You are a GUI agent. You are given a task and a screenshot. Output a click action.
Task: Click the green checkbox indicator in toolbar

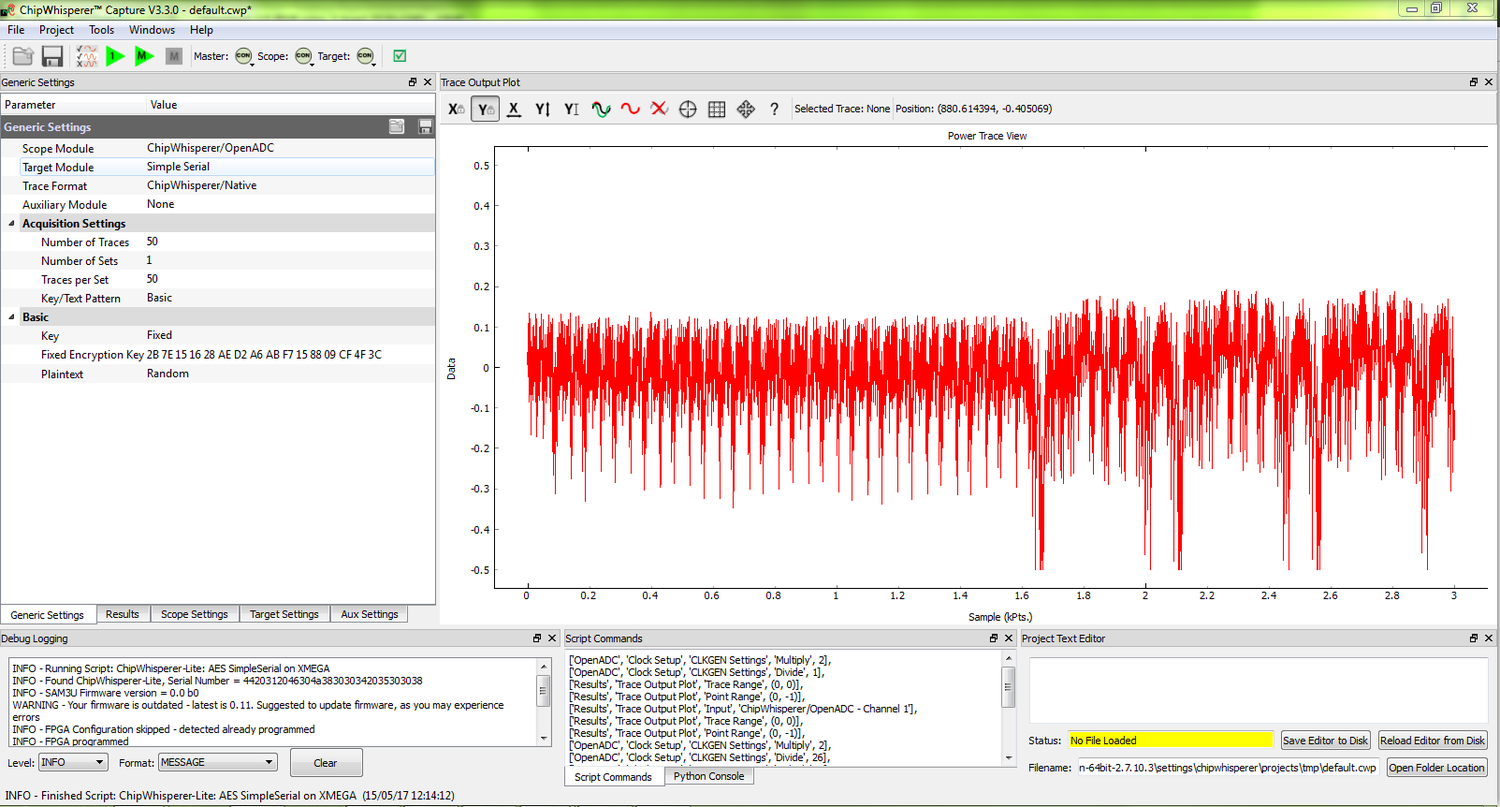399,56
